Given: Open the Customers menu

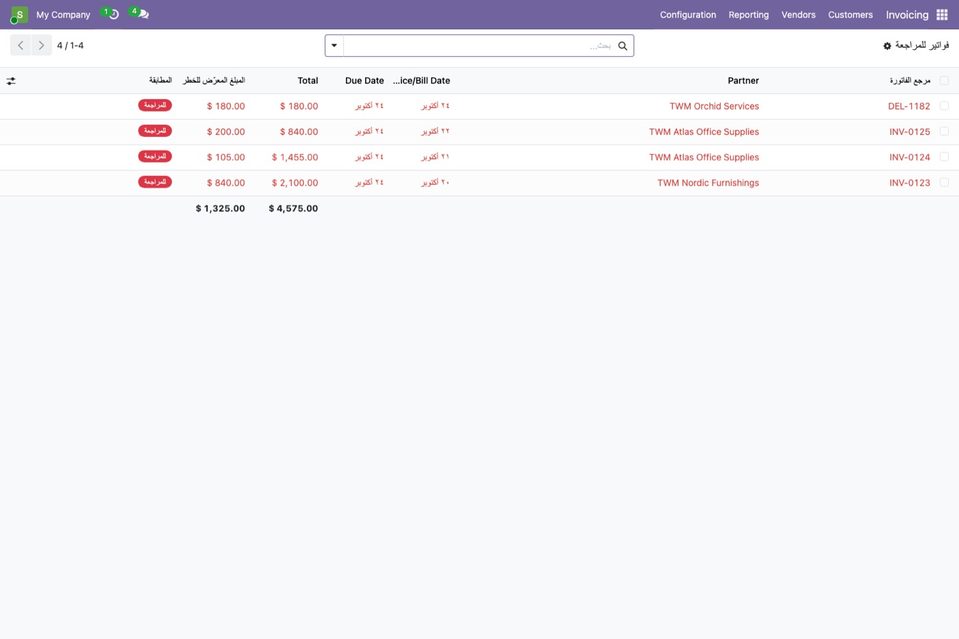Looking at the screenshot, I should [x=850, y=15].
